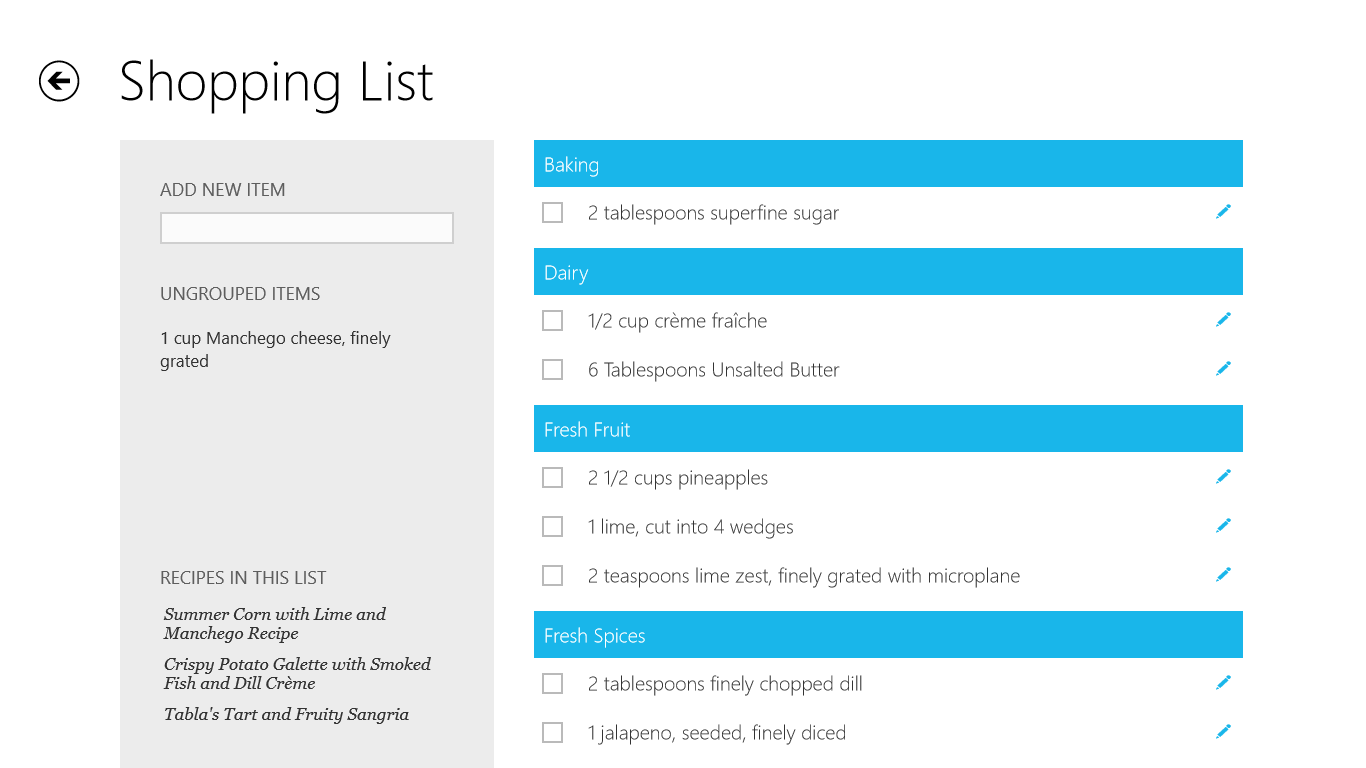Click pencil icon beside lime zest
The image size is (1366, 768).
click(1223, 575)
